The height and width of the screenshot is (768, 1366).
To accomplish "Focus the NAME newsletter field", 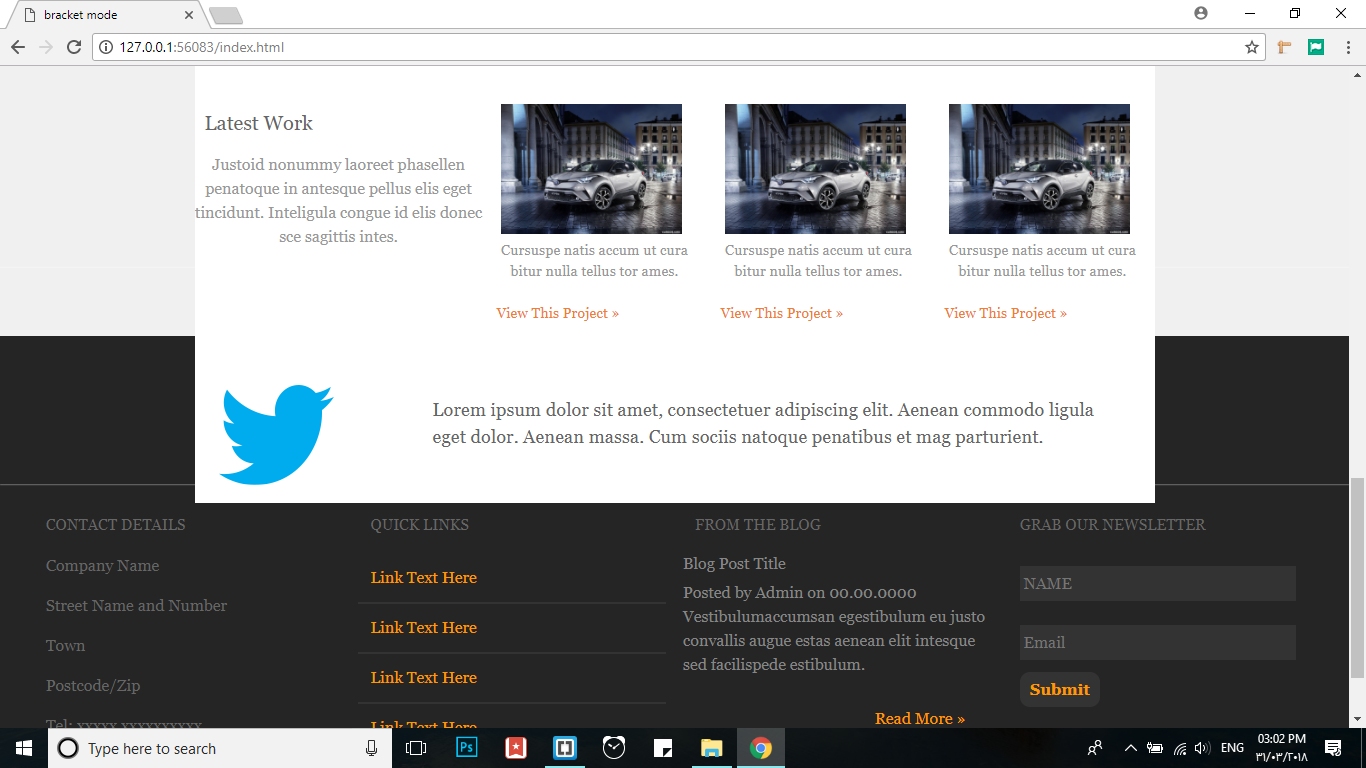I will click(1158, 583).
